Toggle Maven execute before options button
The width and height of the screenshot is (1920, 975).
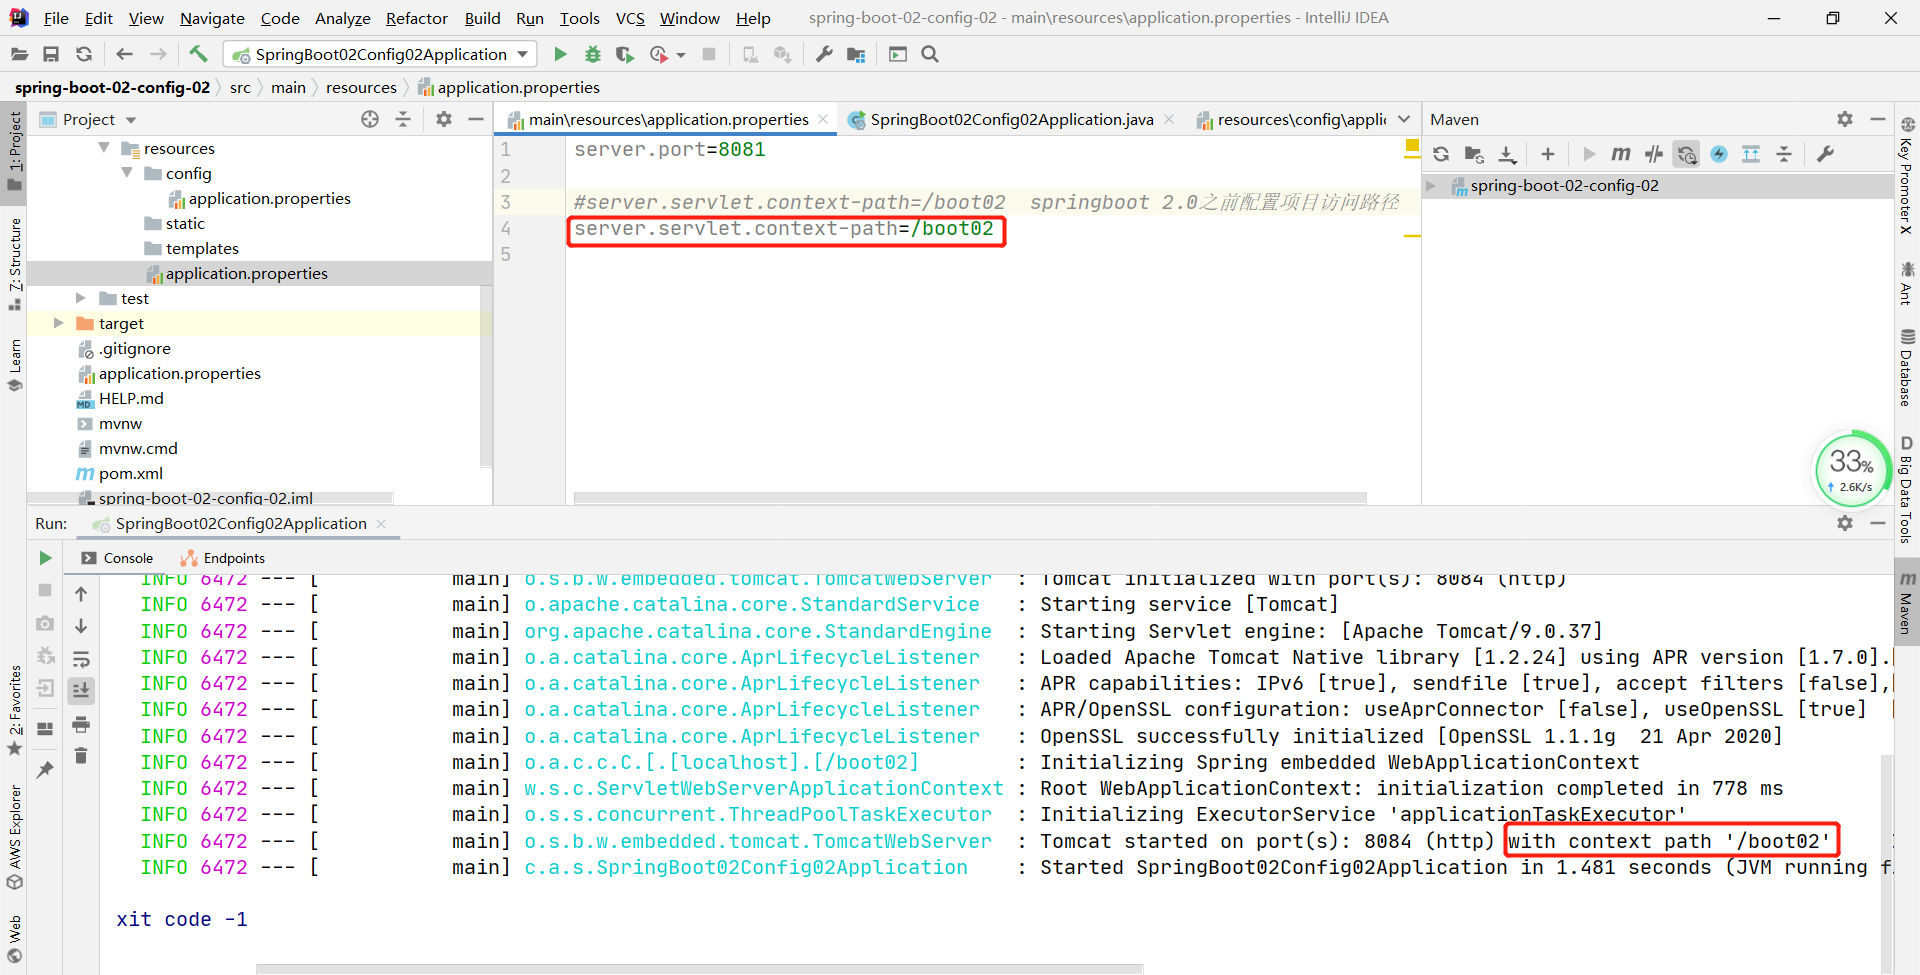pyautogui.click(x=1687, y=154)
